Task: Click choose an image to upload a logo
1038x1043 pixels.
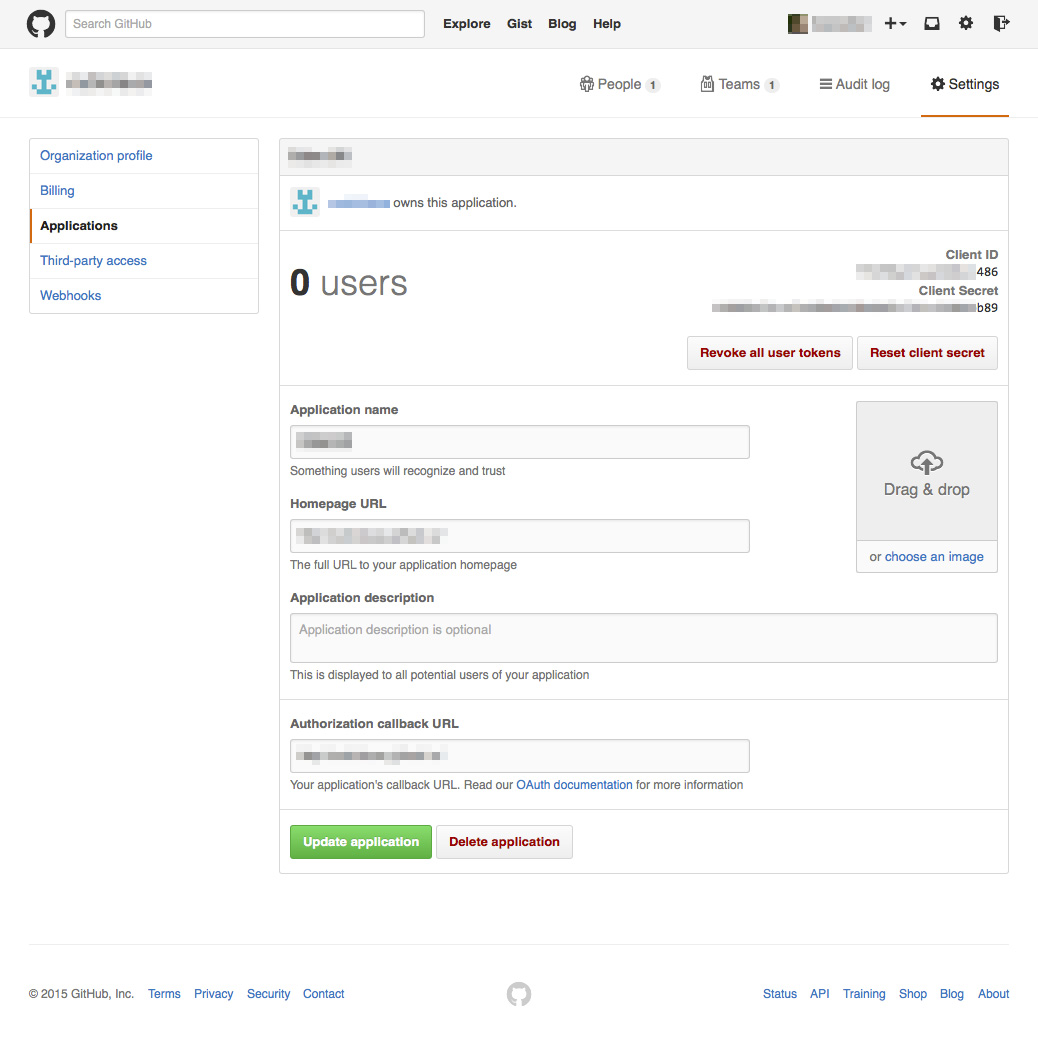Action: [934, 556]
